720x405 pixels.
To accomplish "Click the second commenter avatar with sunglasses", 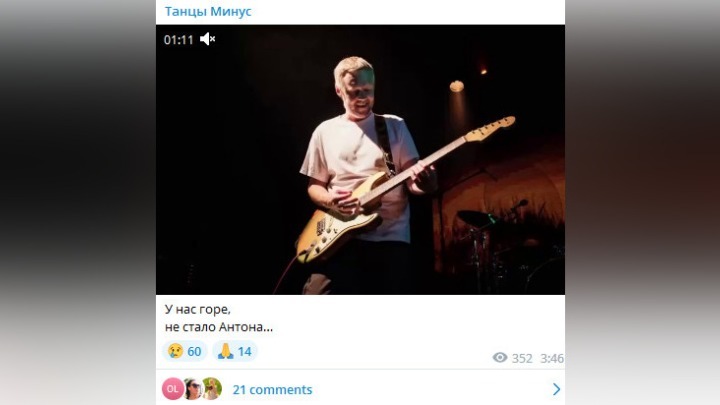I will coord(193,389).
